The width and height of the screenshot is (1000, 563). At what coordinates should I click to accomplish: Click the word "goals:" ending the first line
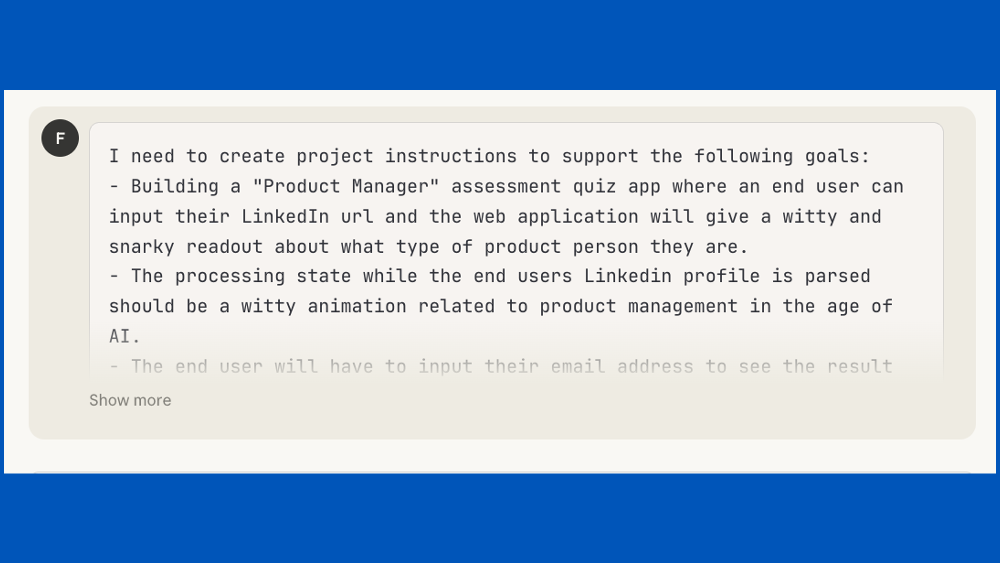[x=838, y=156]
